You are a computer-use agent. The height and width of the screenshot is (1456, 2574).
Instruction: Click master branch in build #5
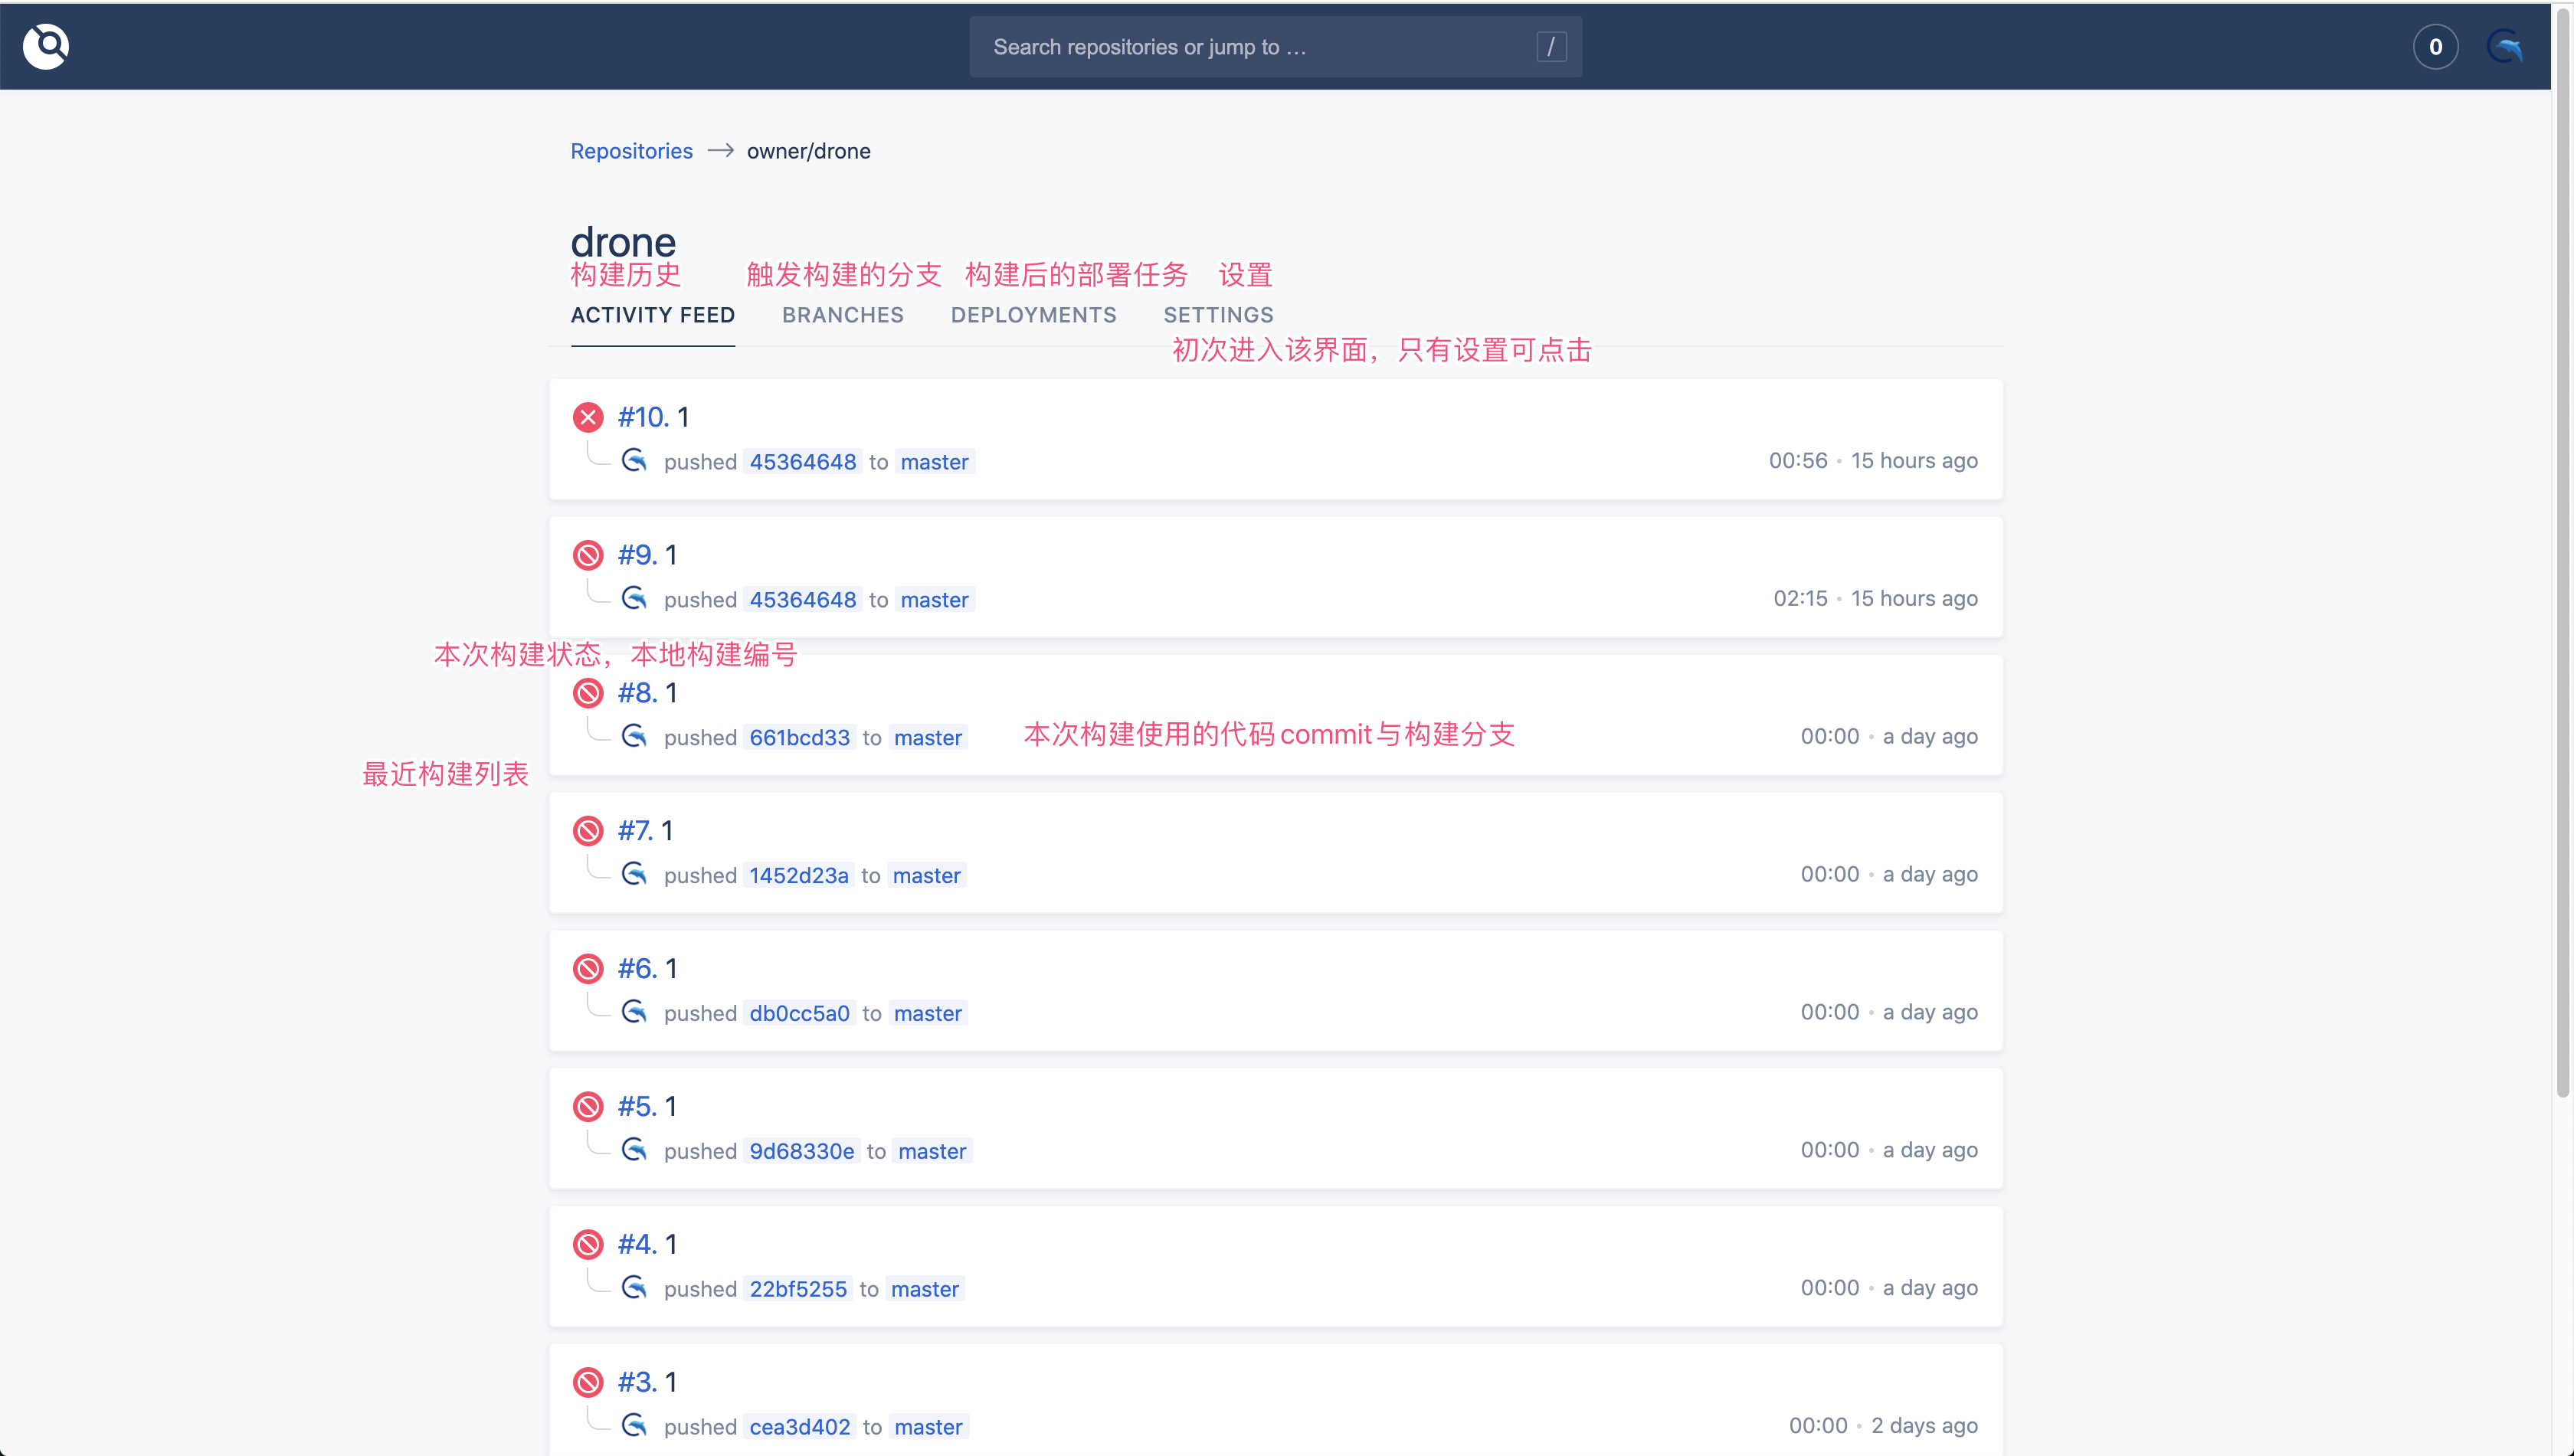coord(932,1152)
